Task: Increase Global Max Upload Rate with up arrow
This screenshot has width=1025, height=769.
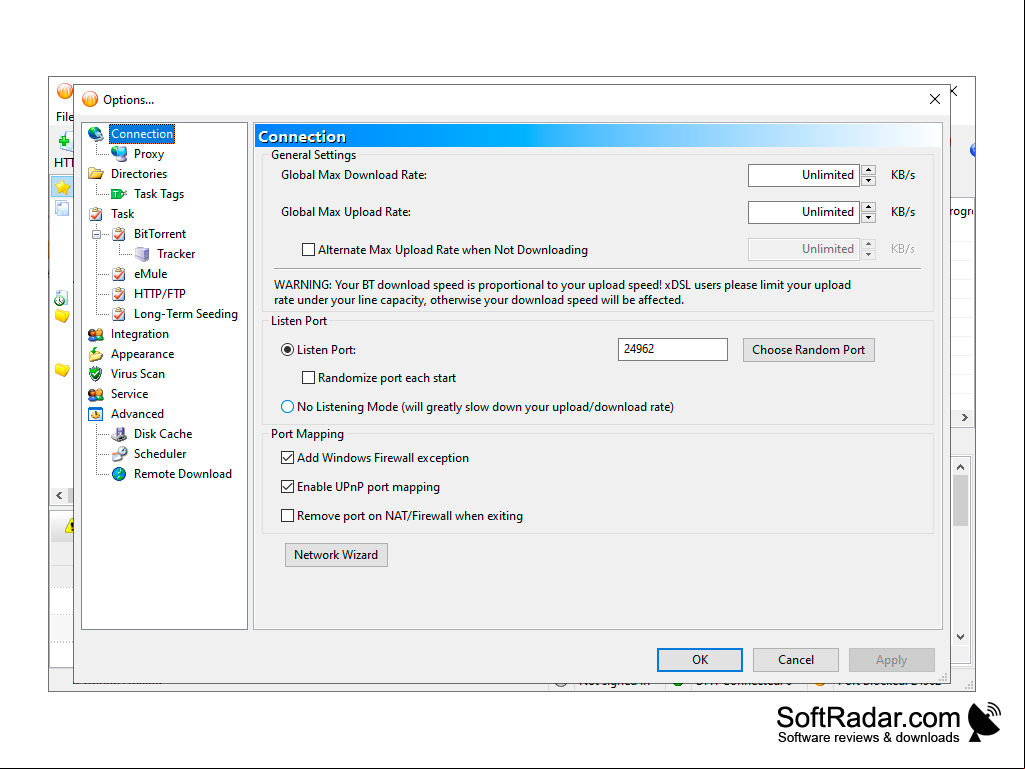Action: click(x=868, y=207)
